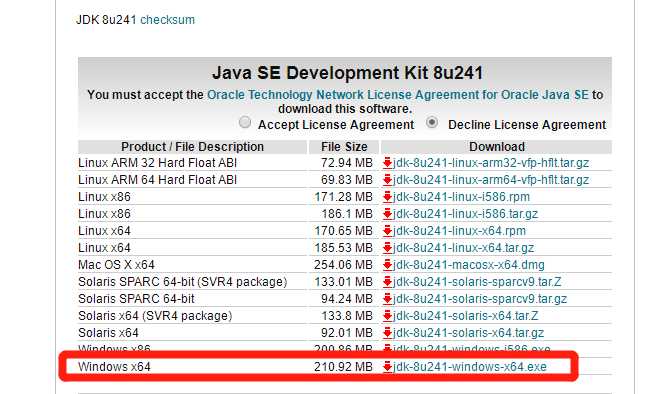Click red download arrow for solaris-x64.tar.Z
Screen dimensions: 671x394
tap(387, 316)
